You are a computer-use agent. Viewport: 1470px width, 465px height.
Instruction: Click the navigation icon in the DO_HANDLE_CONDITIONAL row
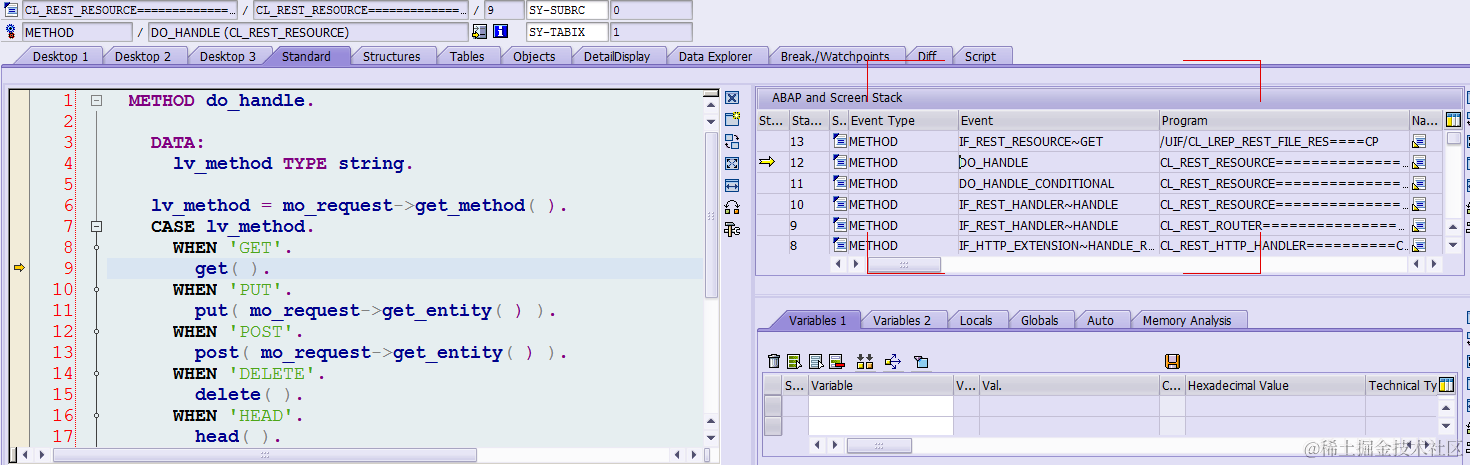(x=1419, y=184)
